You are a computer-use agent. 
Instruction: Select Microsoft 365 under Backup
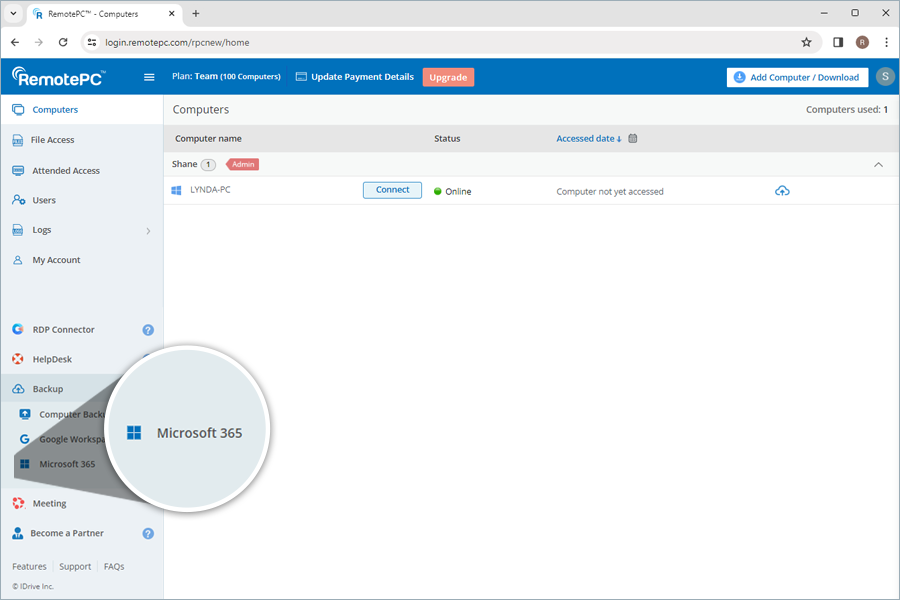[x=66, y=464]
